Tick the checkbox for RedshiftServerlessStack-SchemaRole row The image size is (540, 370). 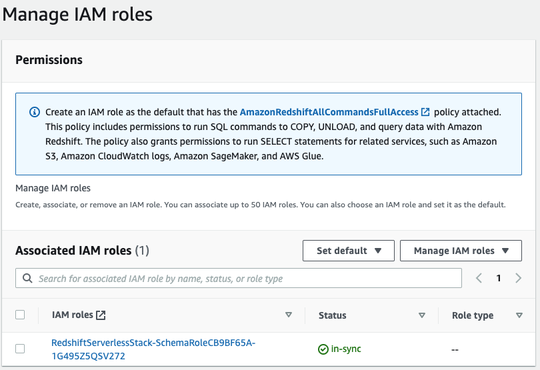(x=20, y=349)
